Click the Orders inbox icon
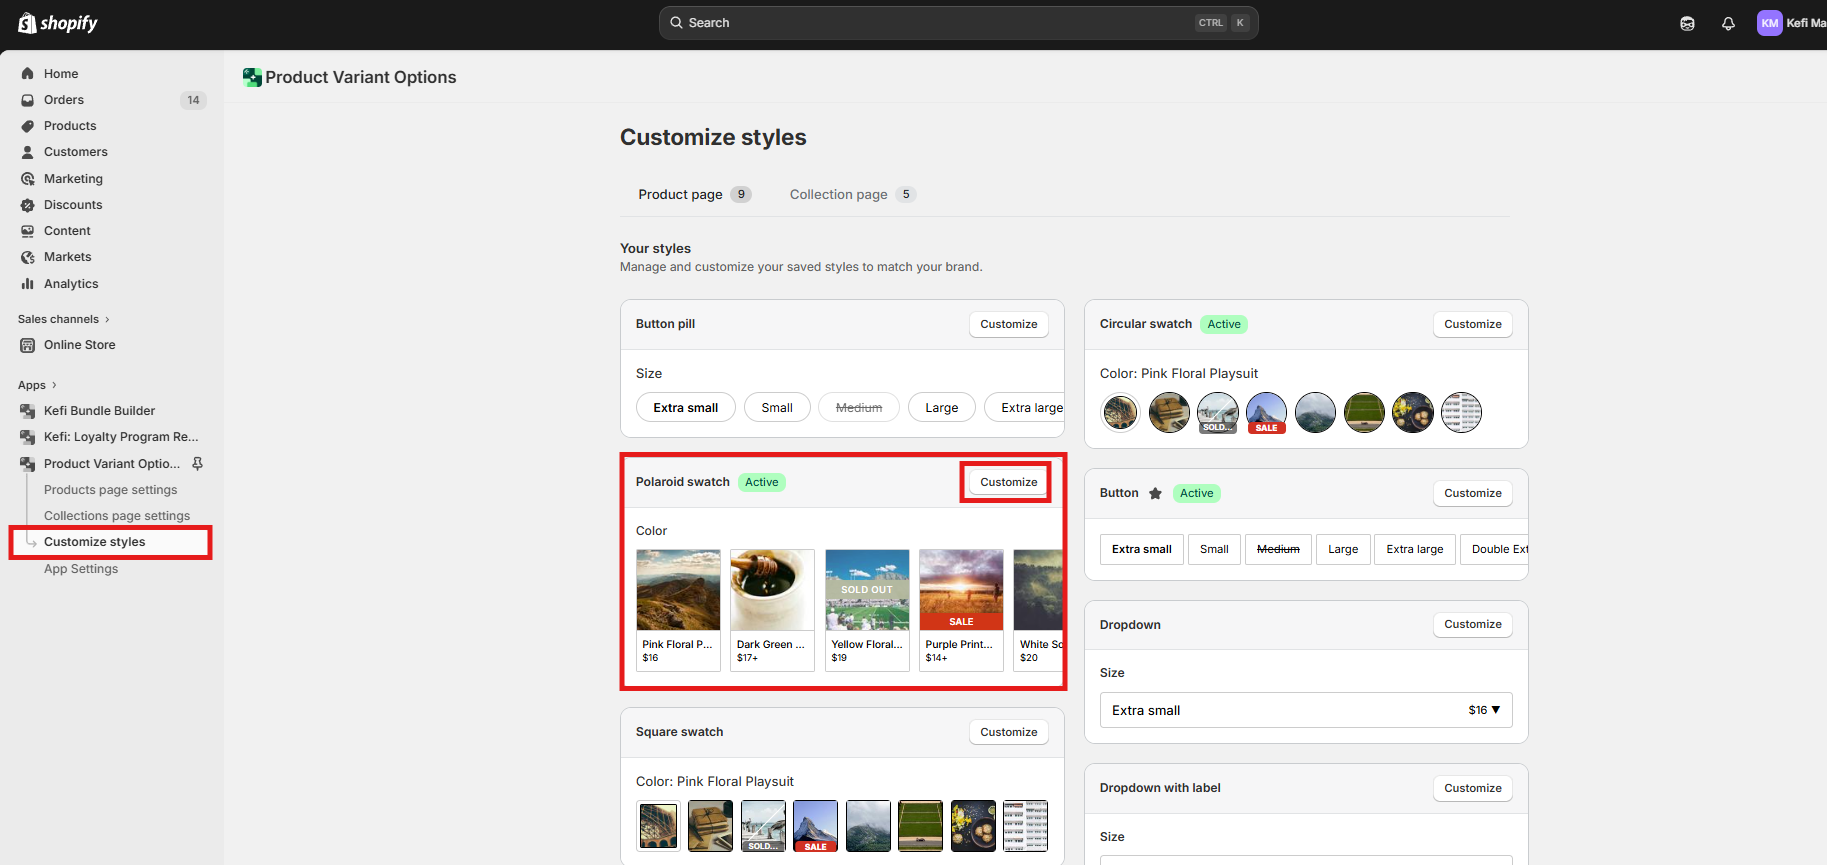 tap(28, 100)
